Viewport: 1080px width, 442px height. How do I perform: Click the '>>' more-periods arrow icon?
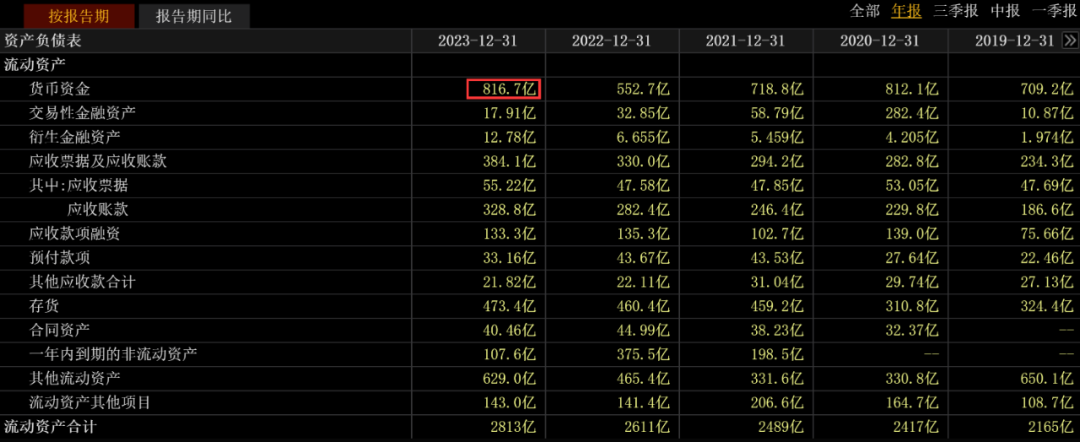coord(1070,41)
